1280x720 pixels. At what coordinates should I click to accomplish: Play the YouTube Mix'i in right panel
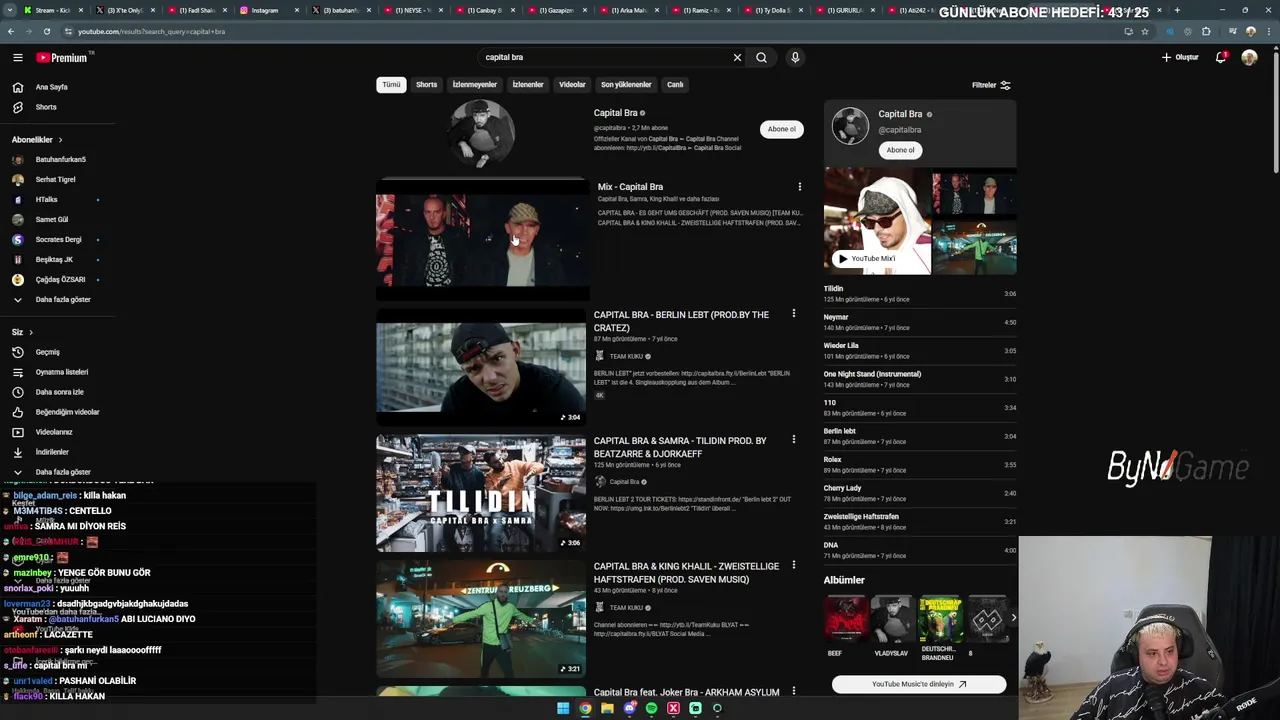(866, 258)
